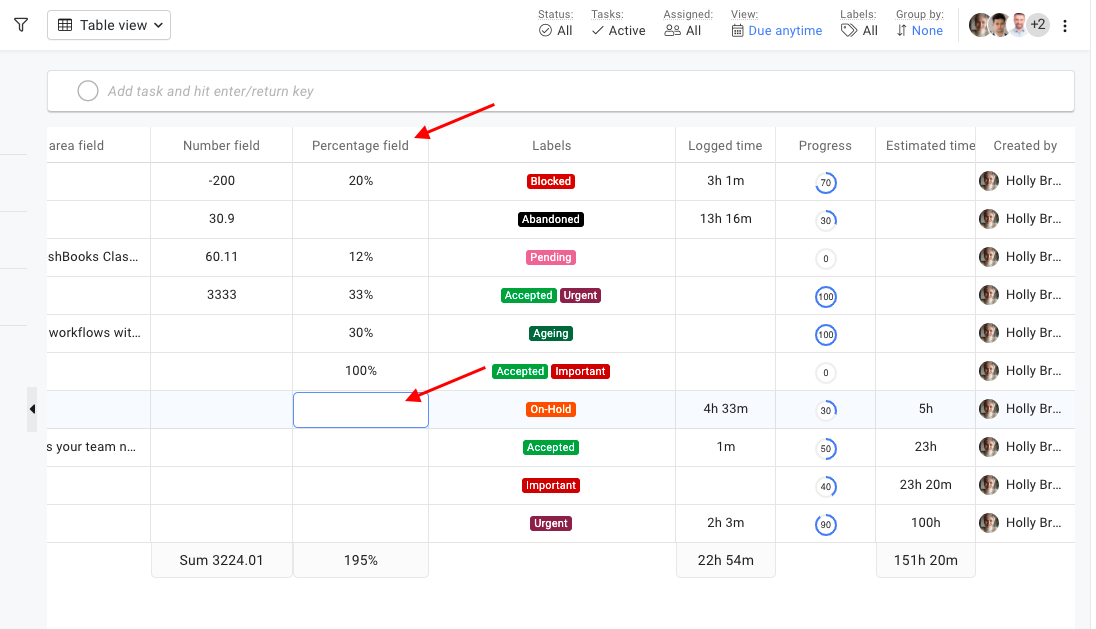Collapse the left sidebar arrow handle

[32, 409]
